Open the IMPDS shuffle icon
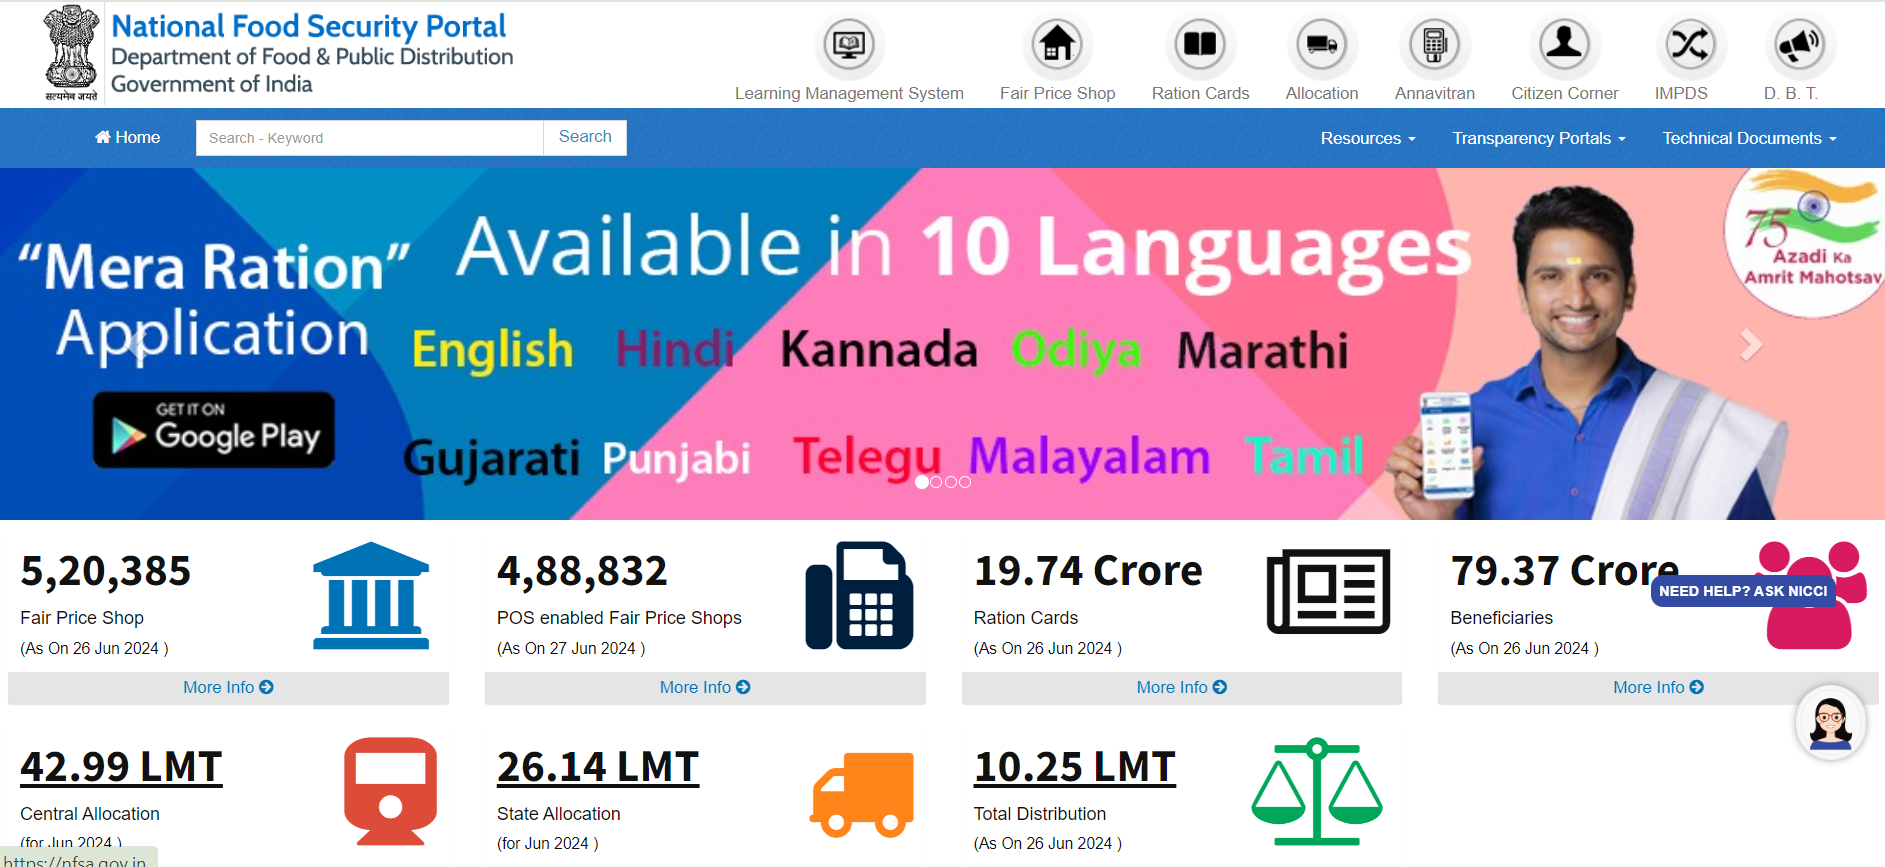The height and width of the screenshot is (867, 1885). 1689,44
